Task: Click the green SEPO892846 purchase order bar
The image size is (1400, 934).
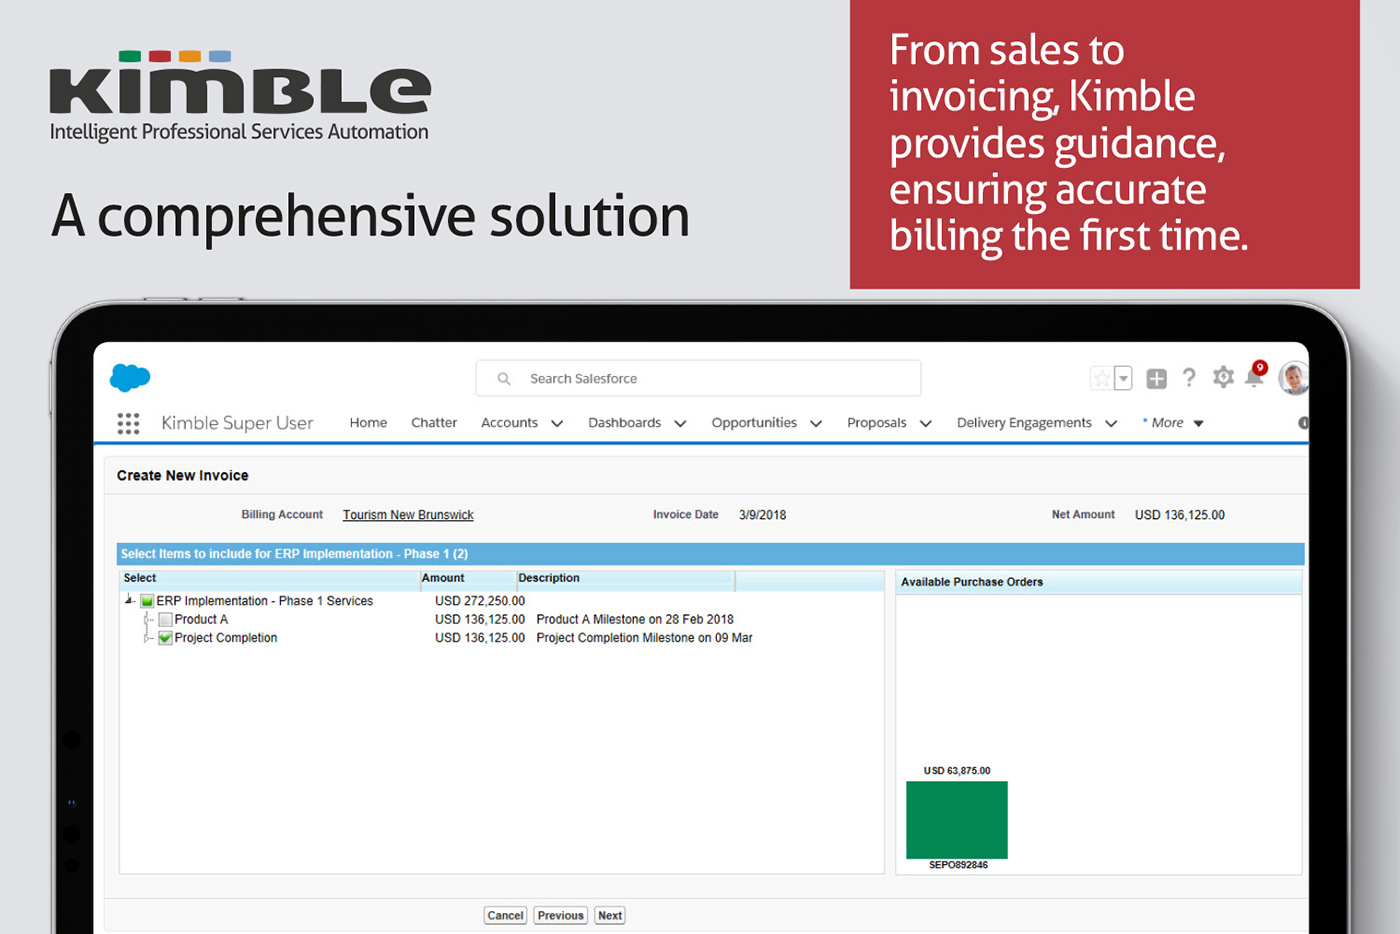Action: click(957, 820)
